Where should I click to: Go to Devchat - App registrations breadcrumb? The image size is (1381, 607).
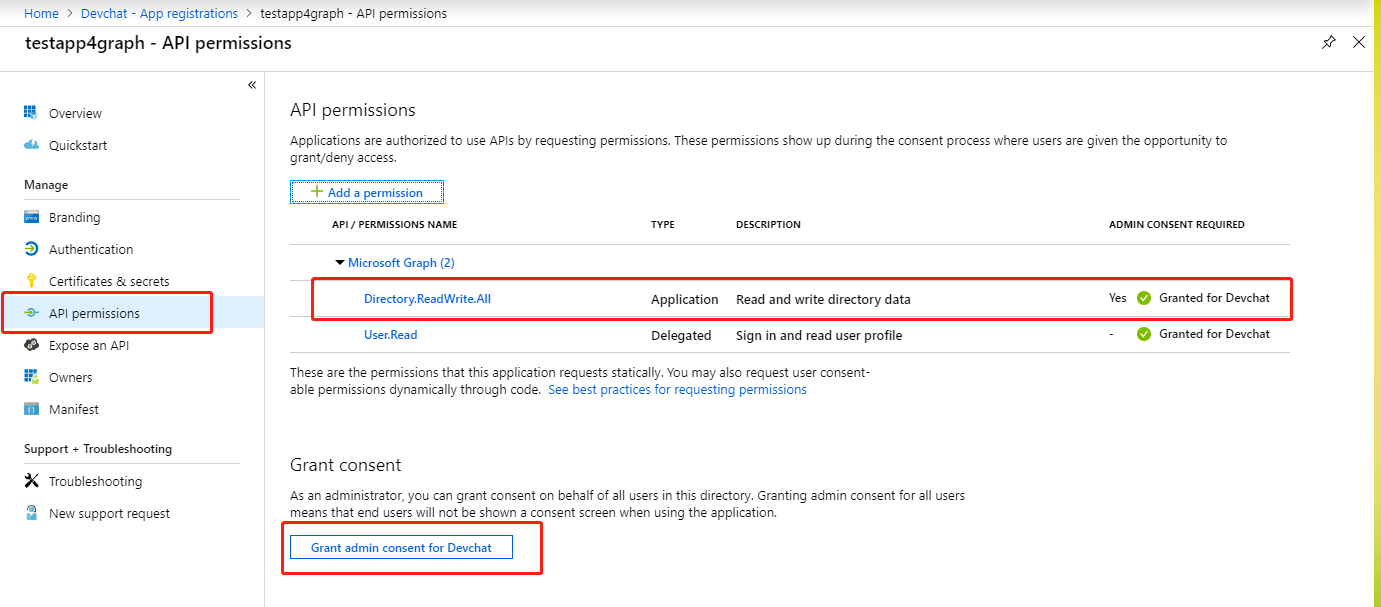pyautogui.click(x=166, y=14)
